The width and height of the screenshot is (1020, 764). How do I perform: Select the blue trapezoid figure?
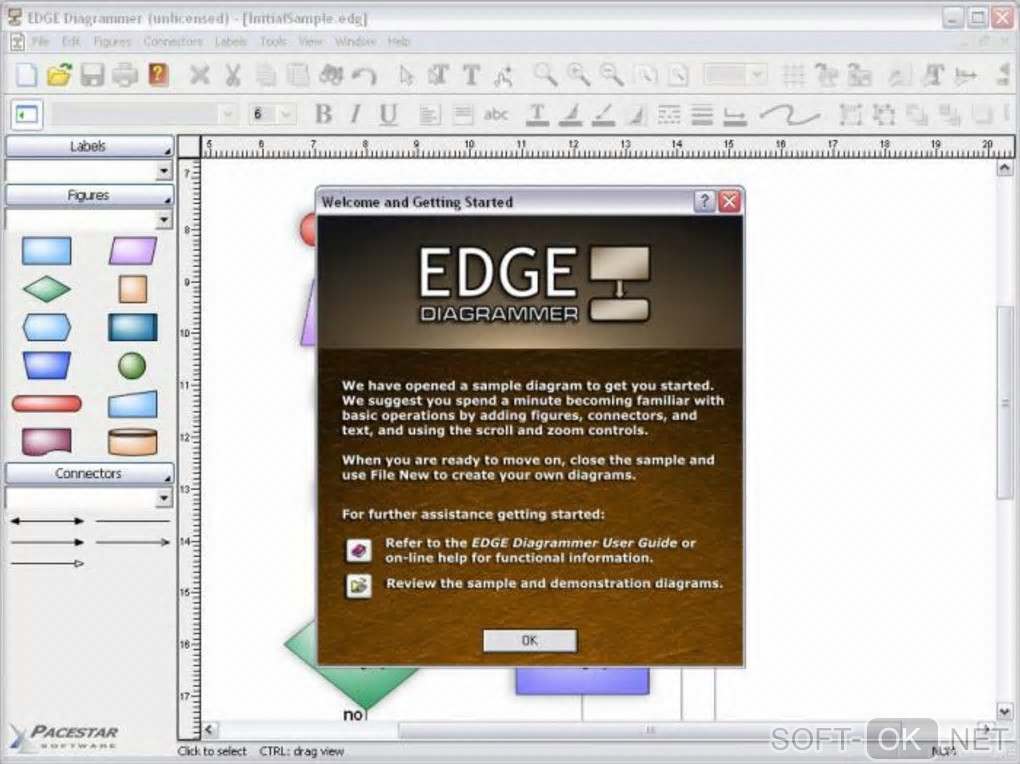point(46,366)
